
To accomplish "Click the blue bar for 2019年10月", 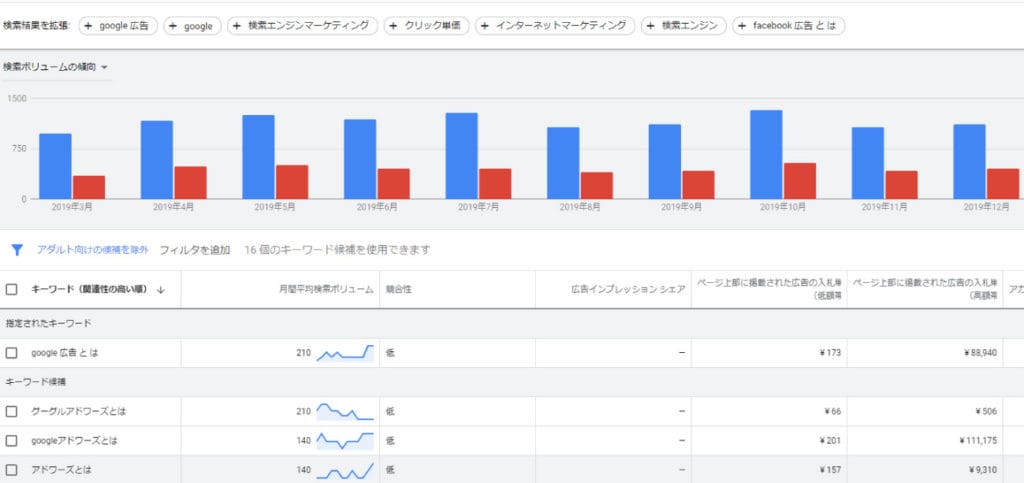I will click(x=766, y=154).
